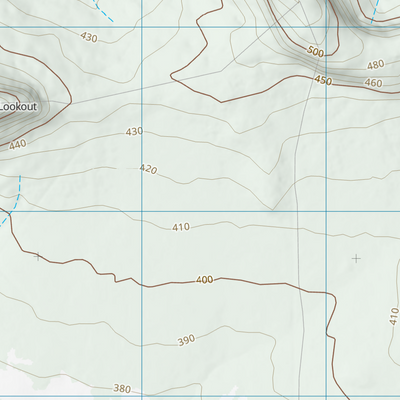Viewport: 400px width, 400px height.
Task: Click the Lookout place name label
Action: (x=18, y=107)
